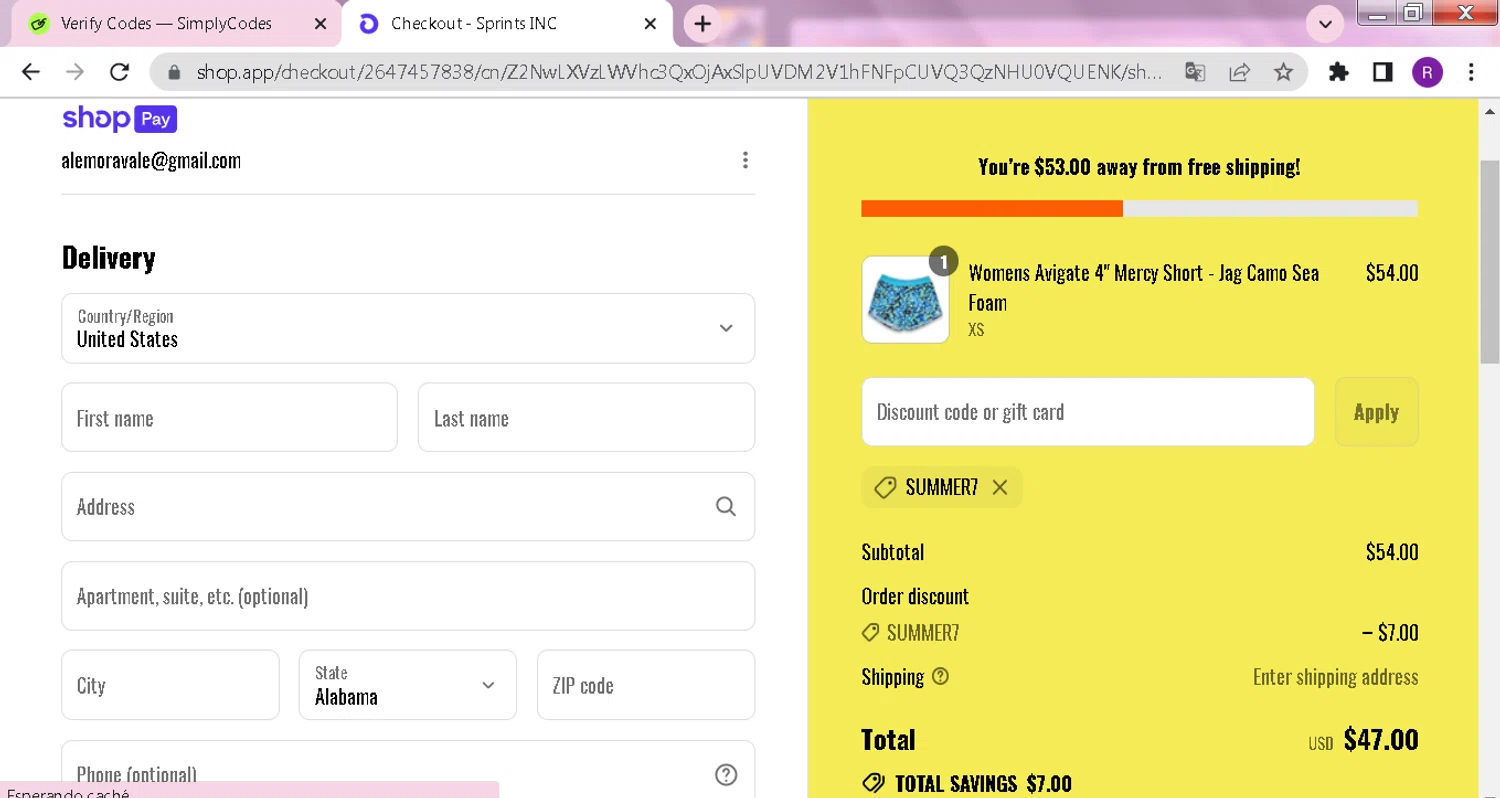
Task: Open the translate page icon
Action: tap(1195, 72)
